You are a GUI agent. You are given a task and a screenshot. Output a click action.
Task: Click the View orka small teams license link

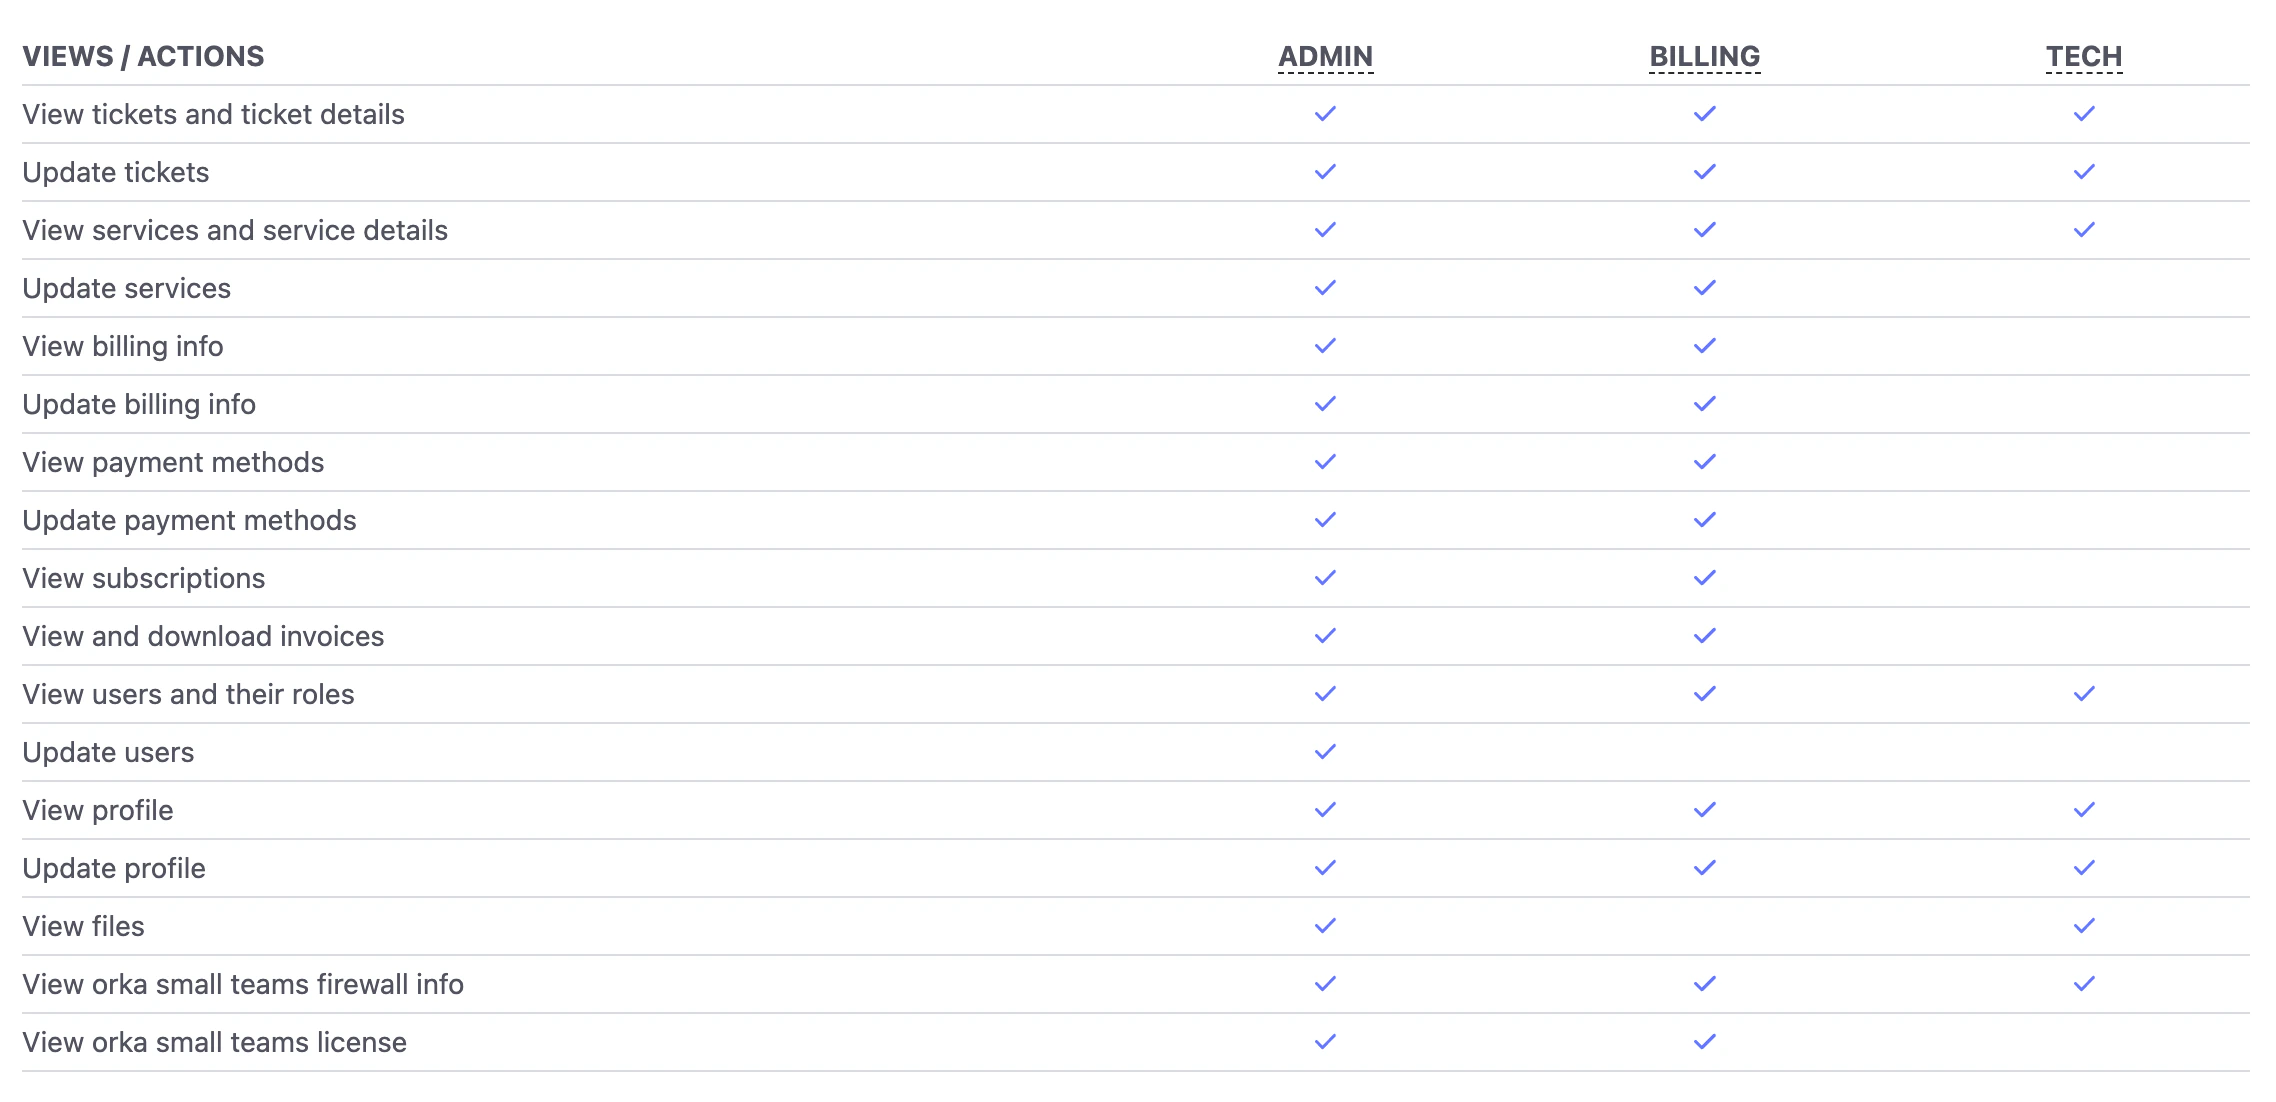[x=215, y=1042]
